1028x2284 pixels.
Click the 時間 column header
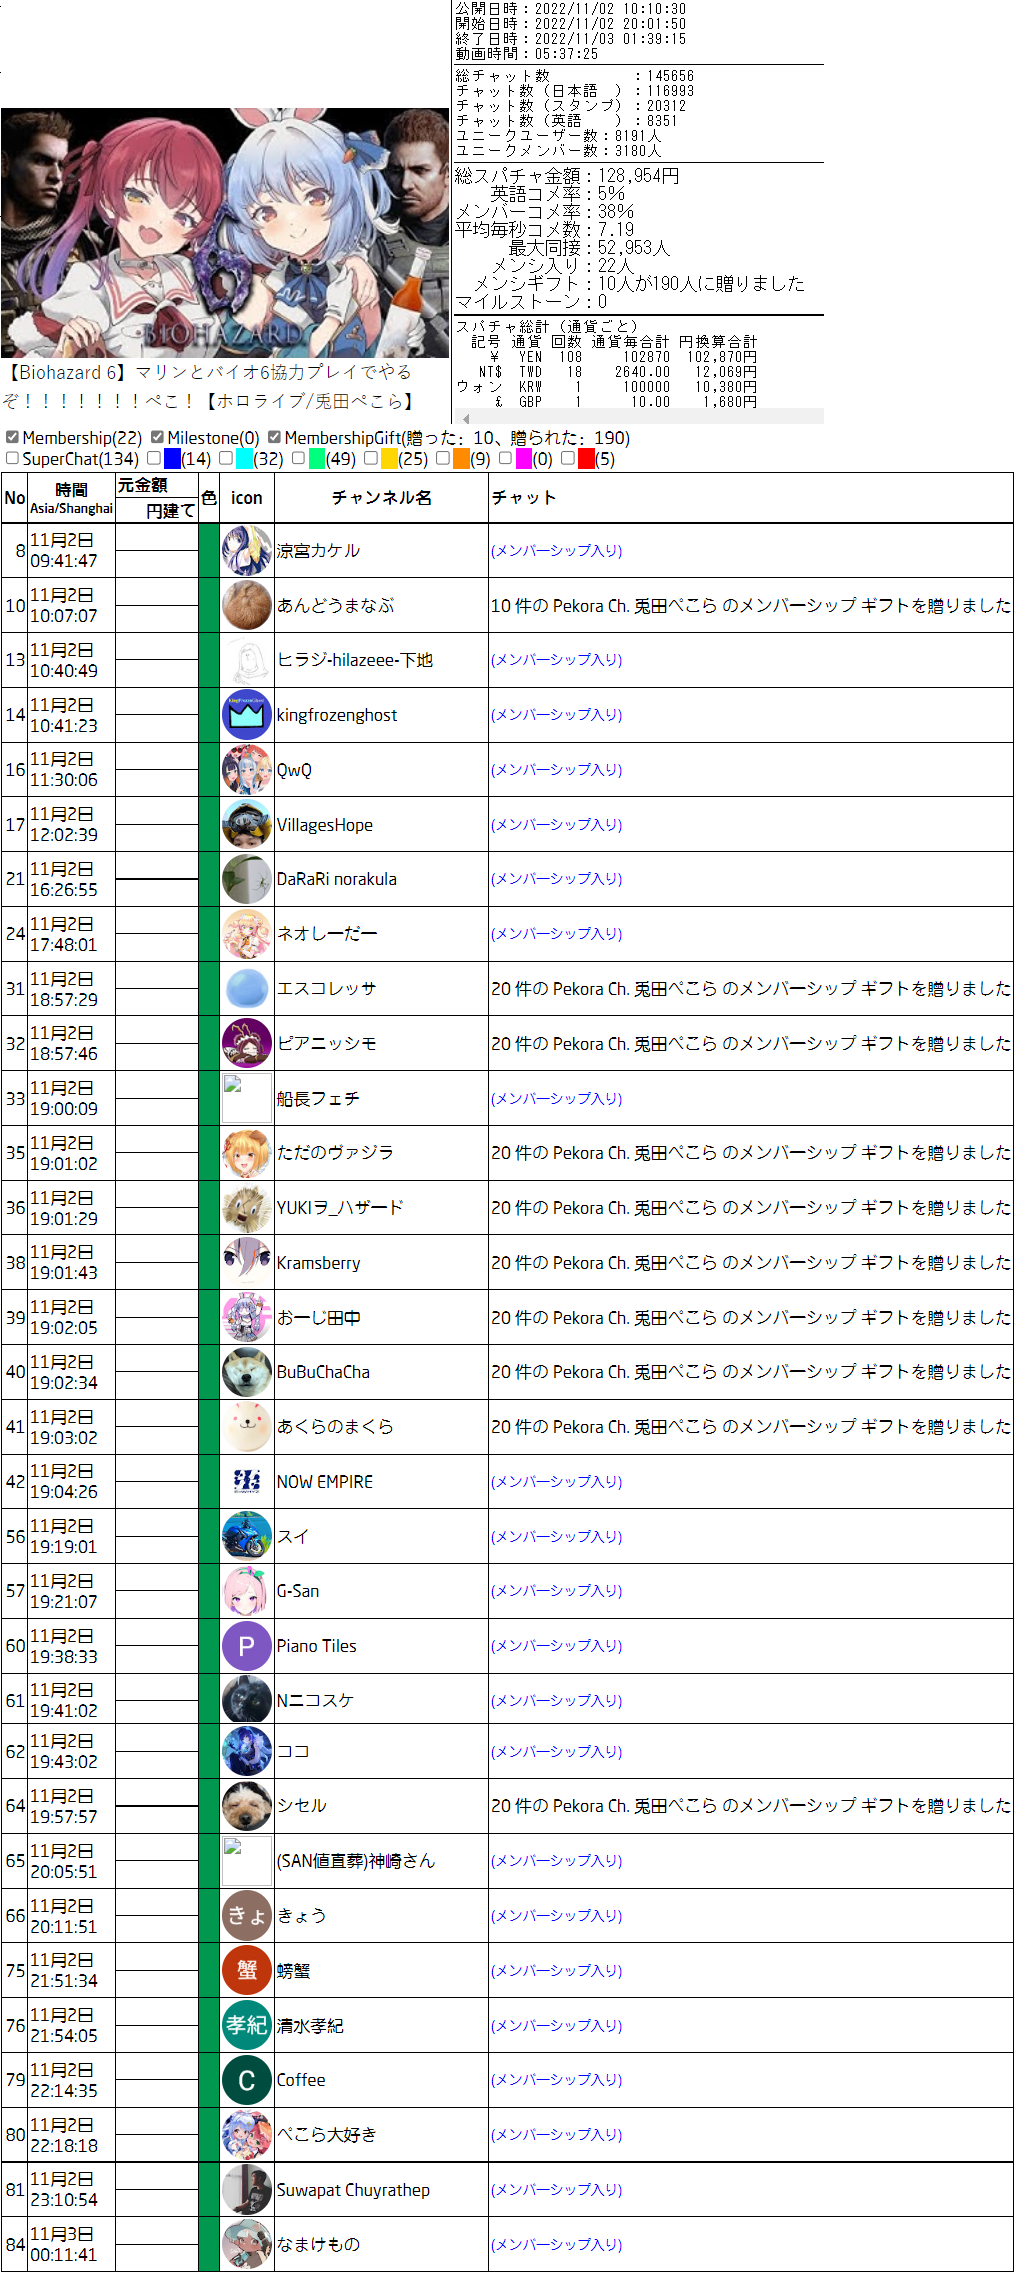pyautogui.click(x=71, y=498)
